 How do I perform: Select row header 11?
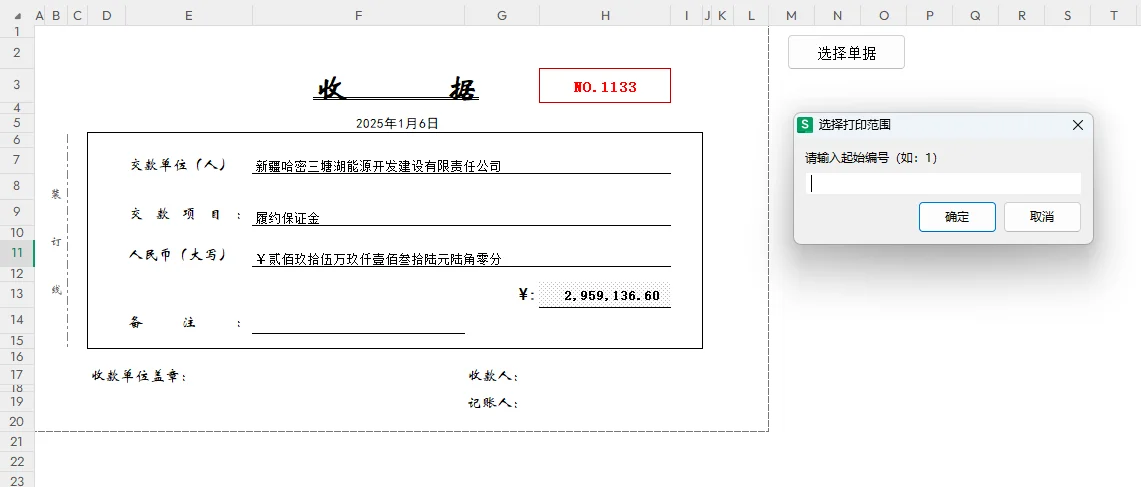tap(17, 253)
